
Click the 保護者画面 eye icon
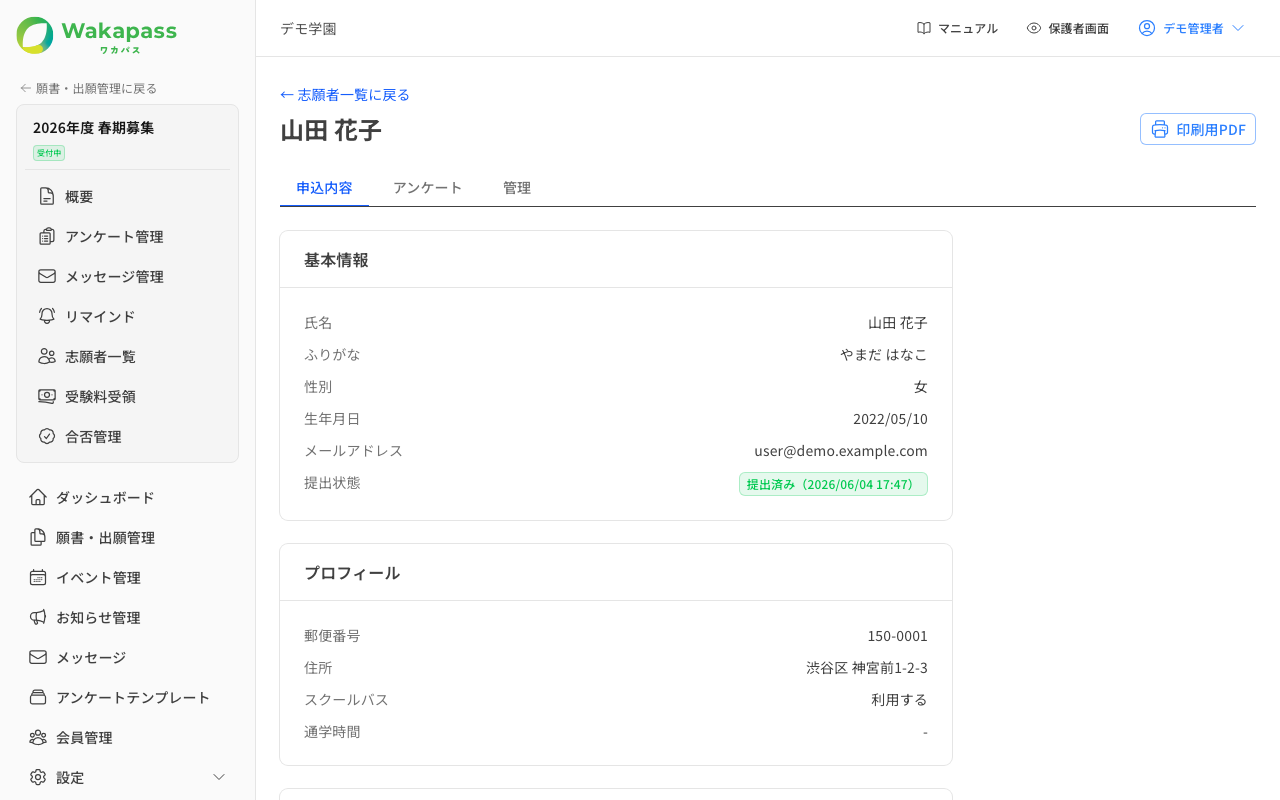1034,28
